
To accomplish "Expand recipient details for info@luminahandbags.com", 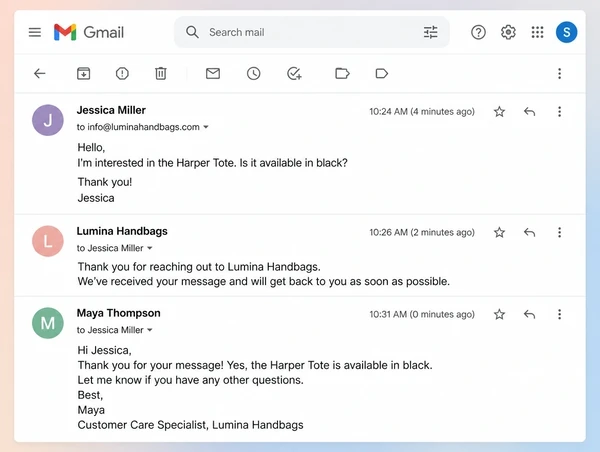I will (x=206, y=127).
